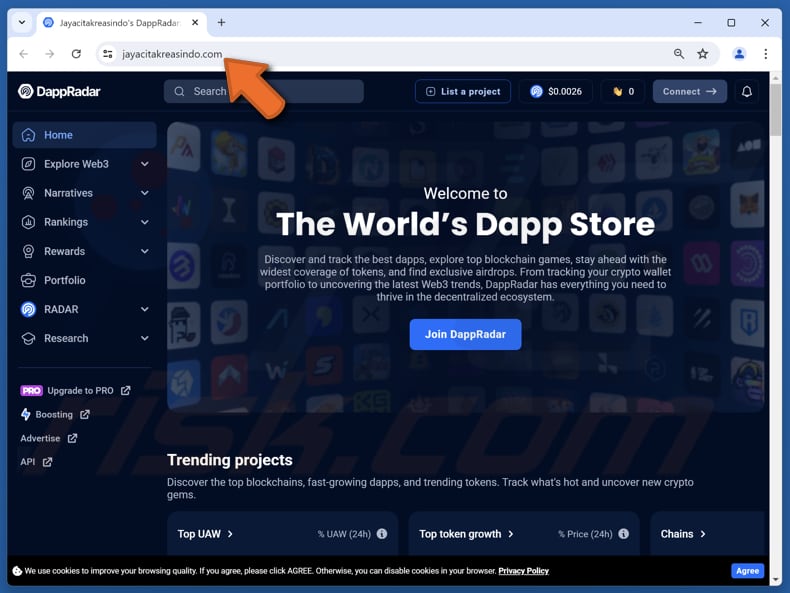790x593 pixels.
Task: Open Rankings sidebar item
Action: 65,222
